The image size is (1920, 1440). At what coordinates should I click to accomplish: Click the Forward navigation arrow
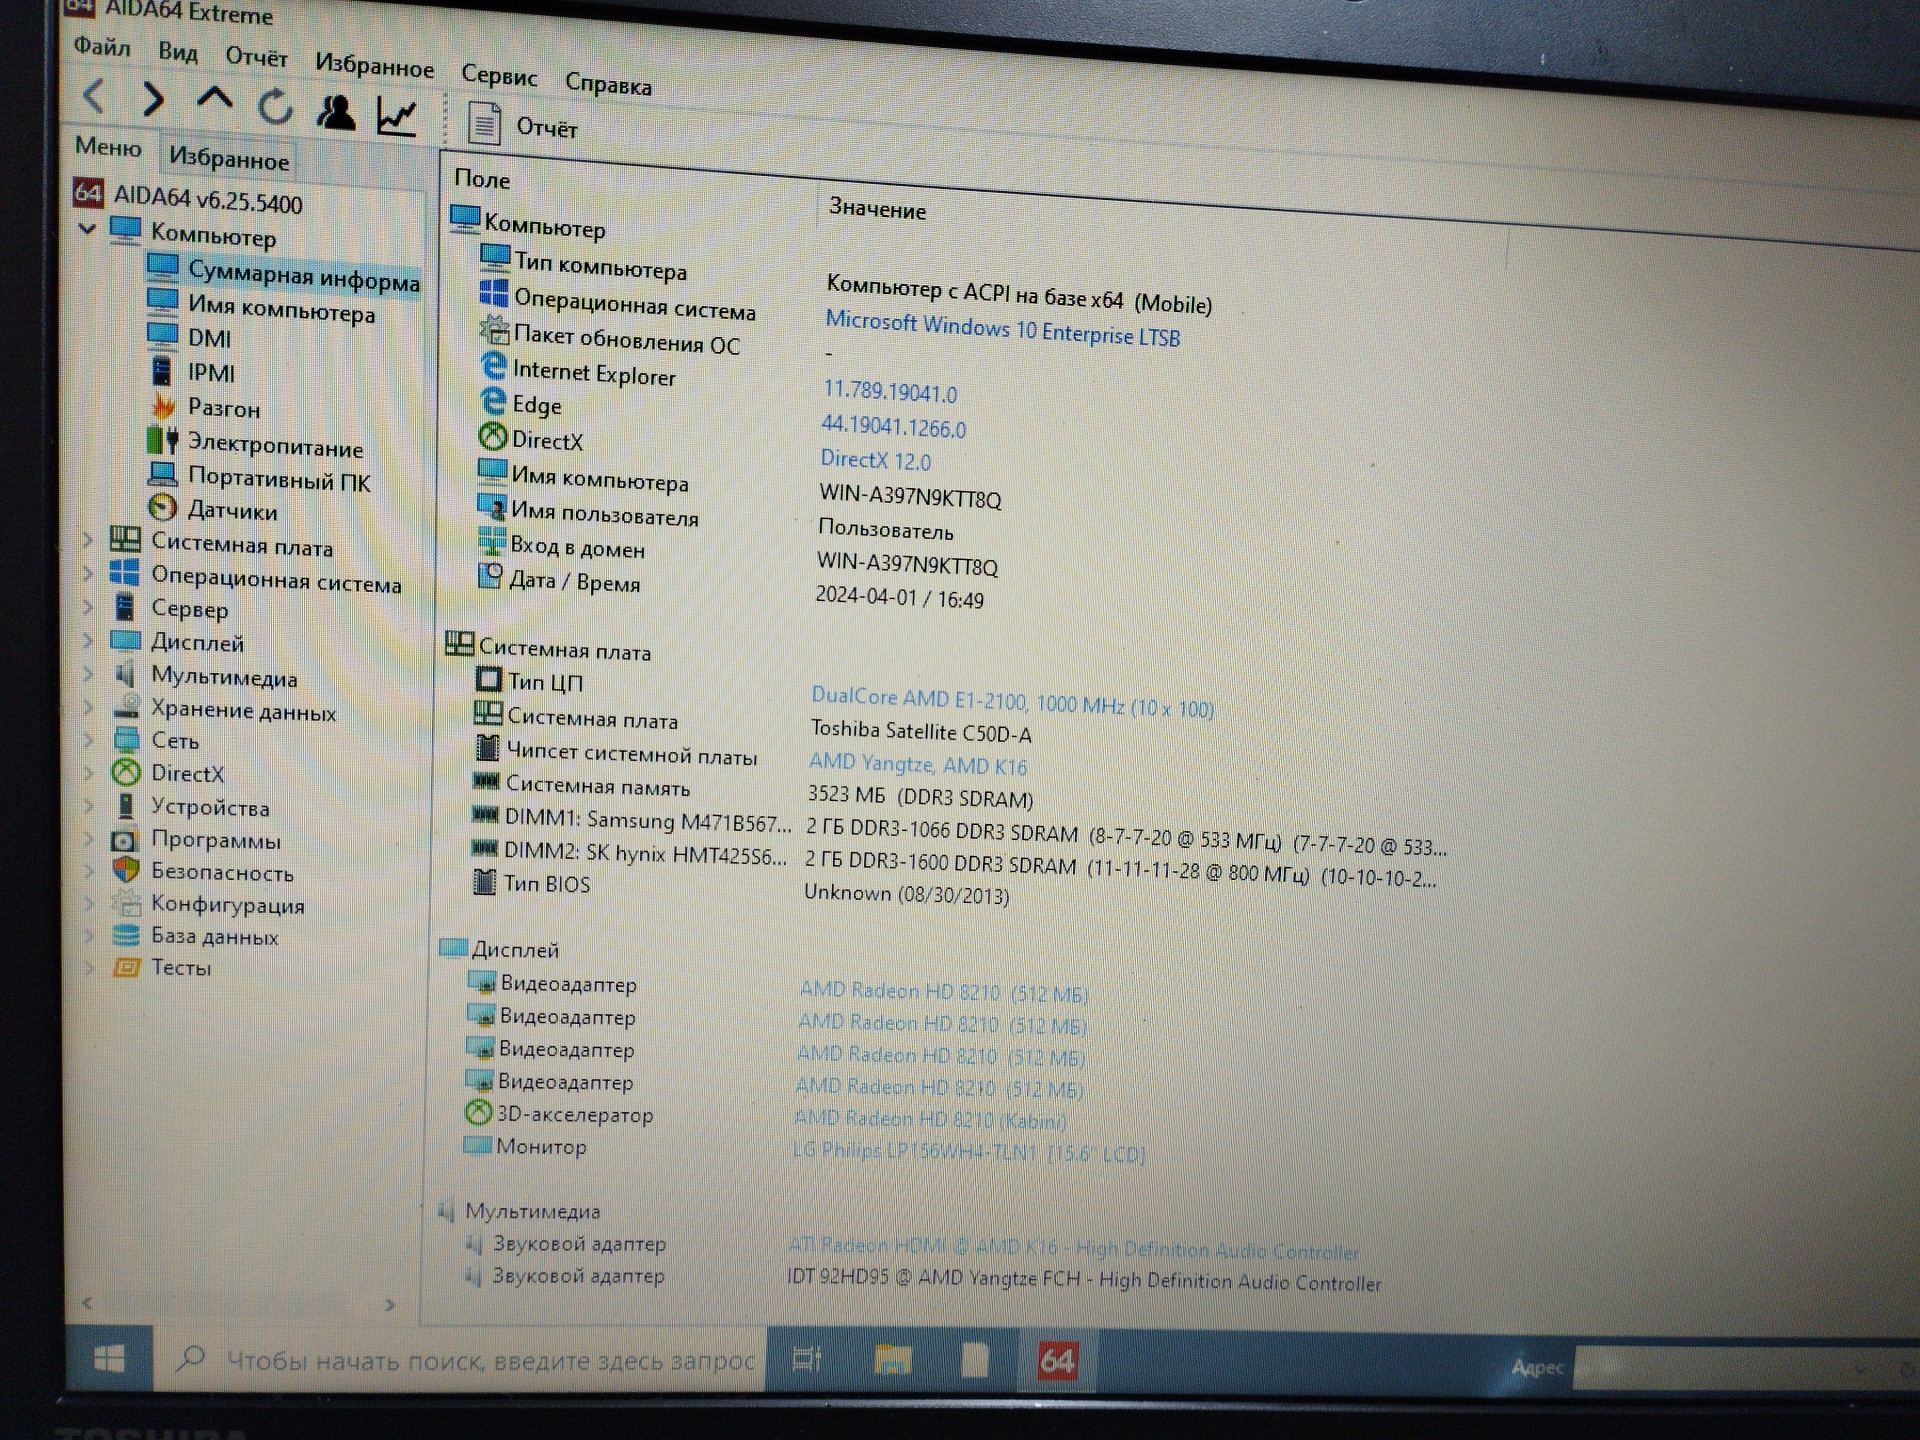coord(152,99)
